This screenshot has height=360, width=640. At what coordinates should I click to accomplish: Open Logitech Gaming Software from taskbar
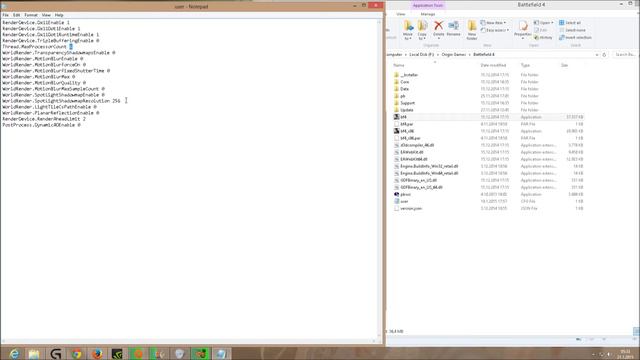point(55,354)
